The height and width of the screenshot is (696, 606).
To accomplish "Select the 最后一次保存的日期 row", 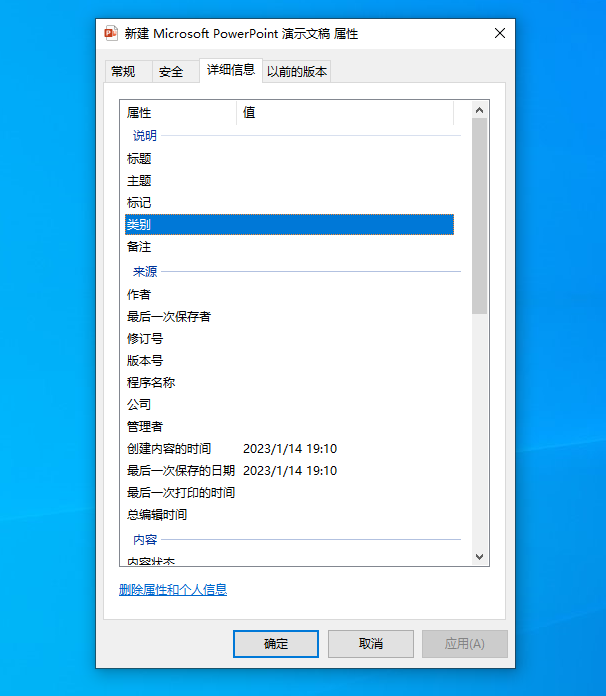I will point(289,471).
